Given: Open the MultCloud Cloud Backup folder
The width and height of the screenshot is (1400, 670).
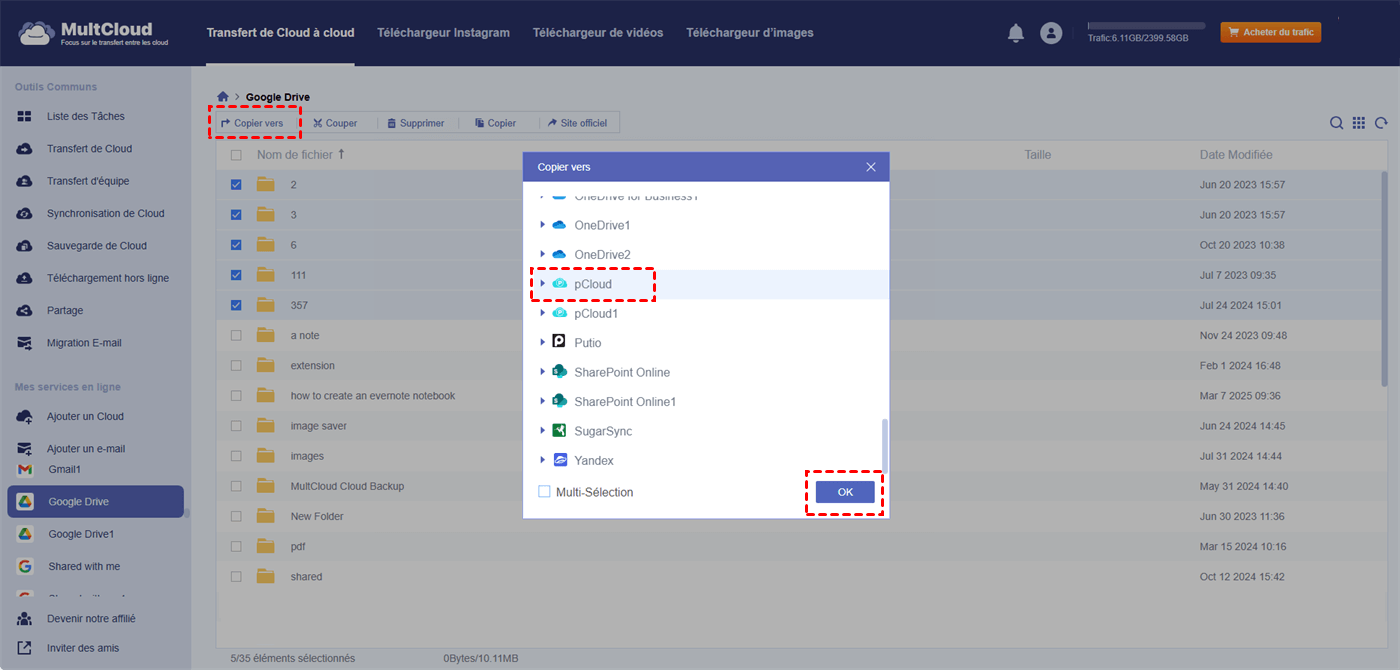Looking at the screenshot, I should [347, 486].
